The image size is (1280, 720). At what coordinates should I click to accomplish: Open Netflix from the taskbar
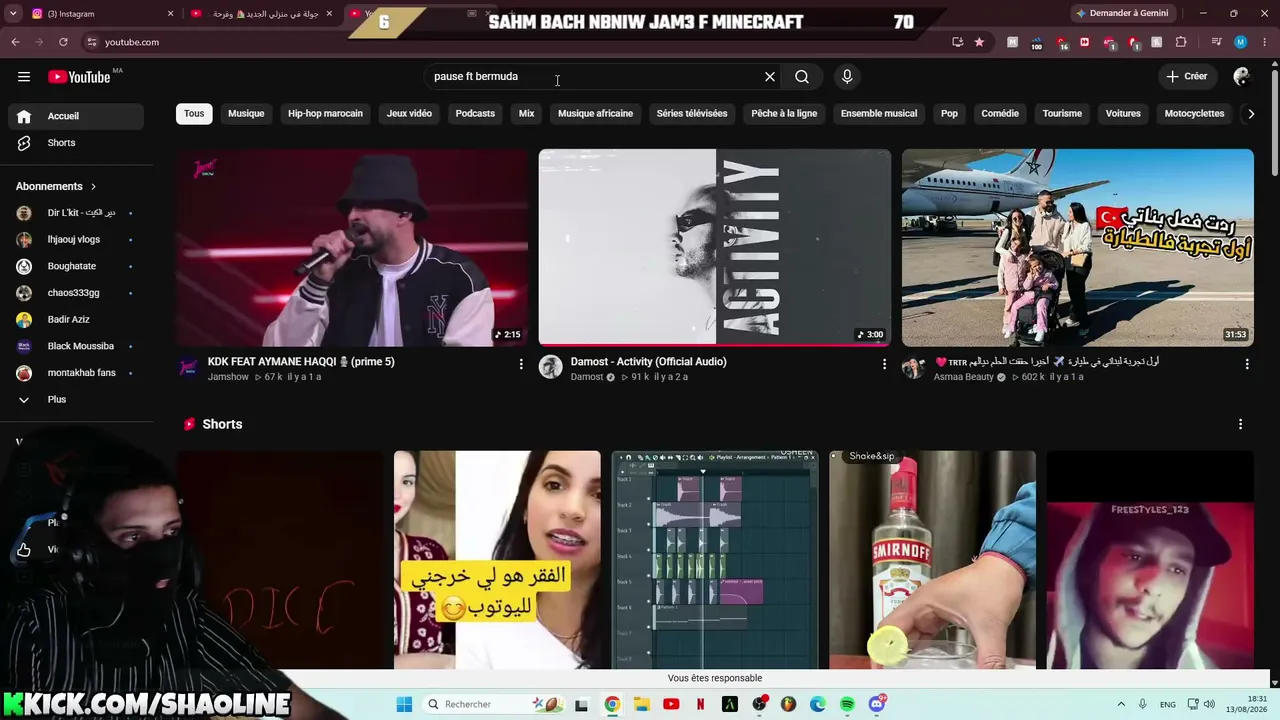point(700,704)
